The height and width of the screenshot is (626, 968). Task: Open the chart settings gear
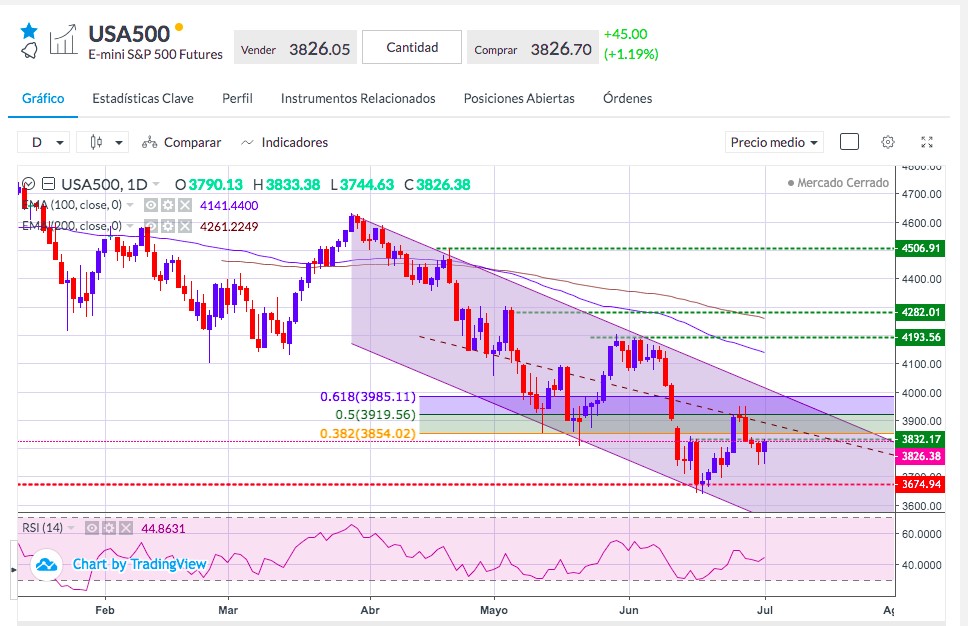tap(888, 142)
